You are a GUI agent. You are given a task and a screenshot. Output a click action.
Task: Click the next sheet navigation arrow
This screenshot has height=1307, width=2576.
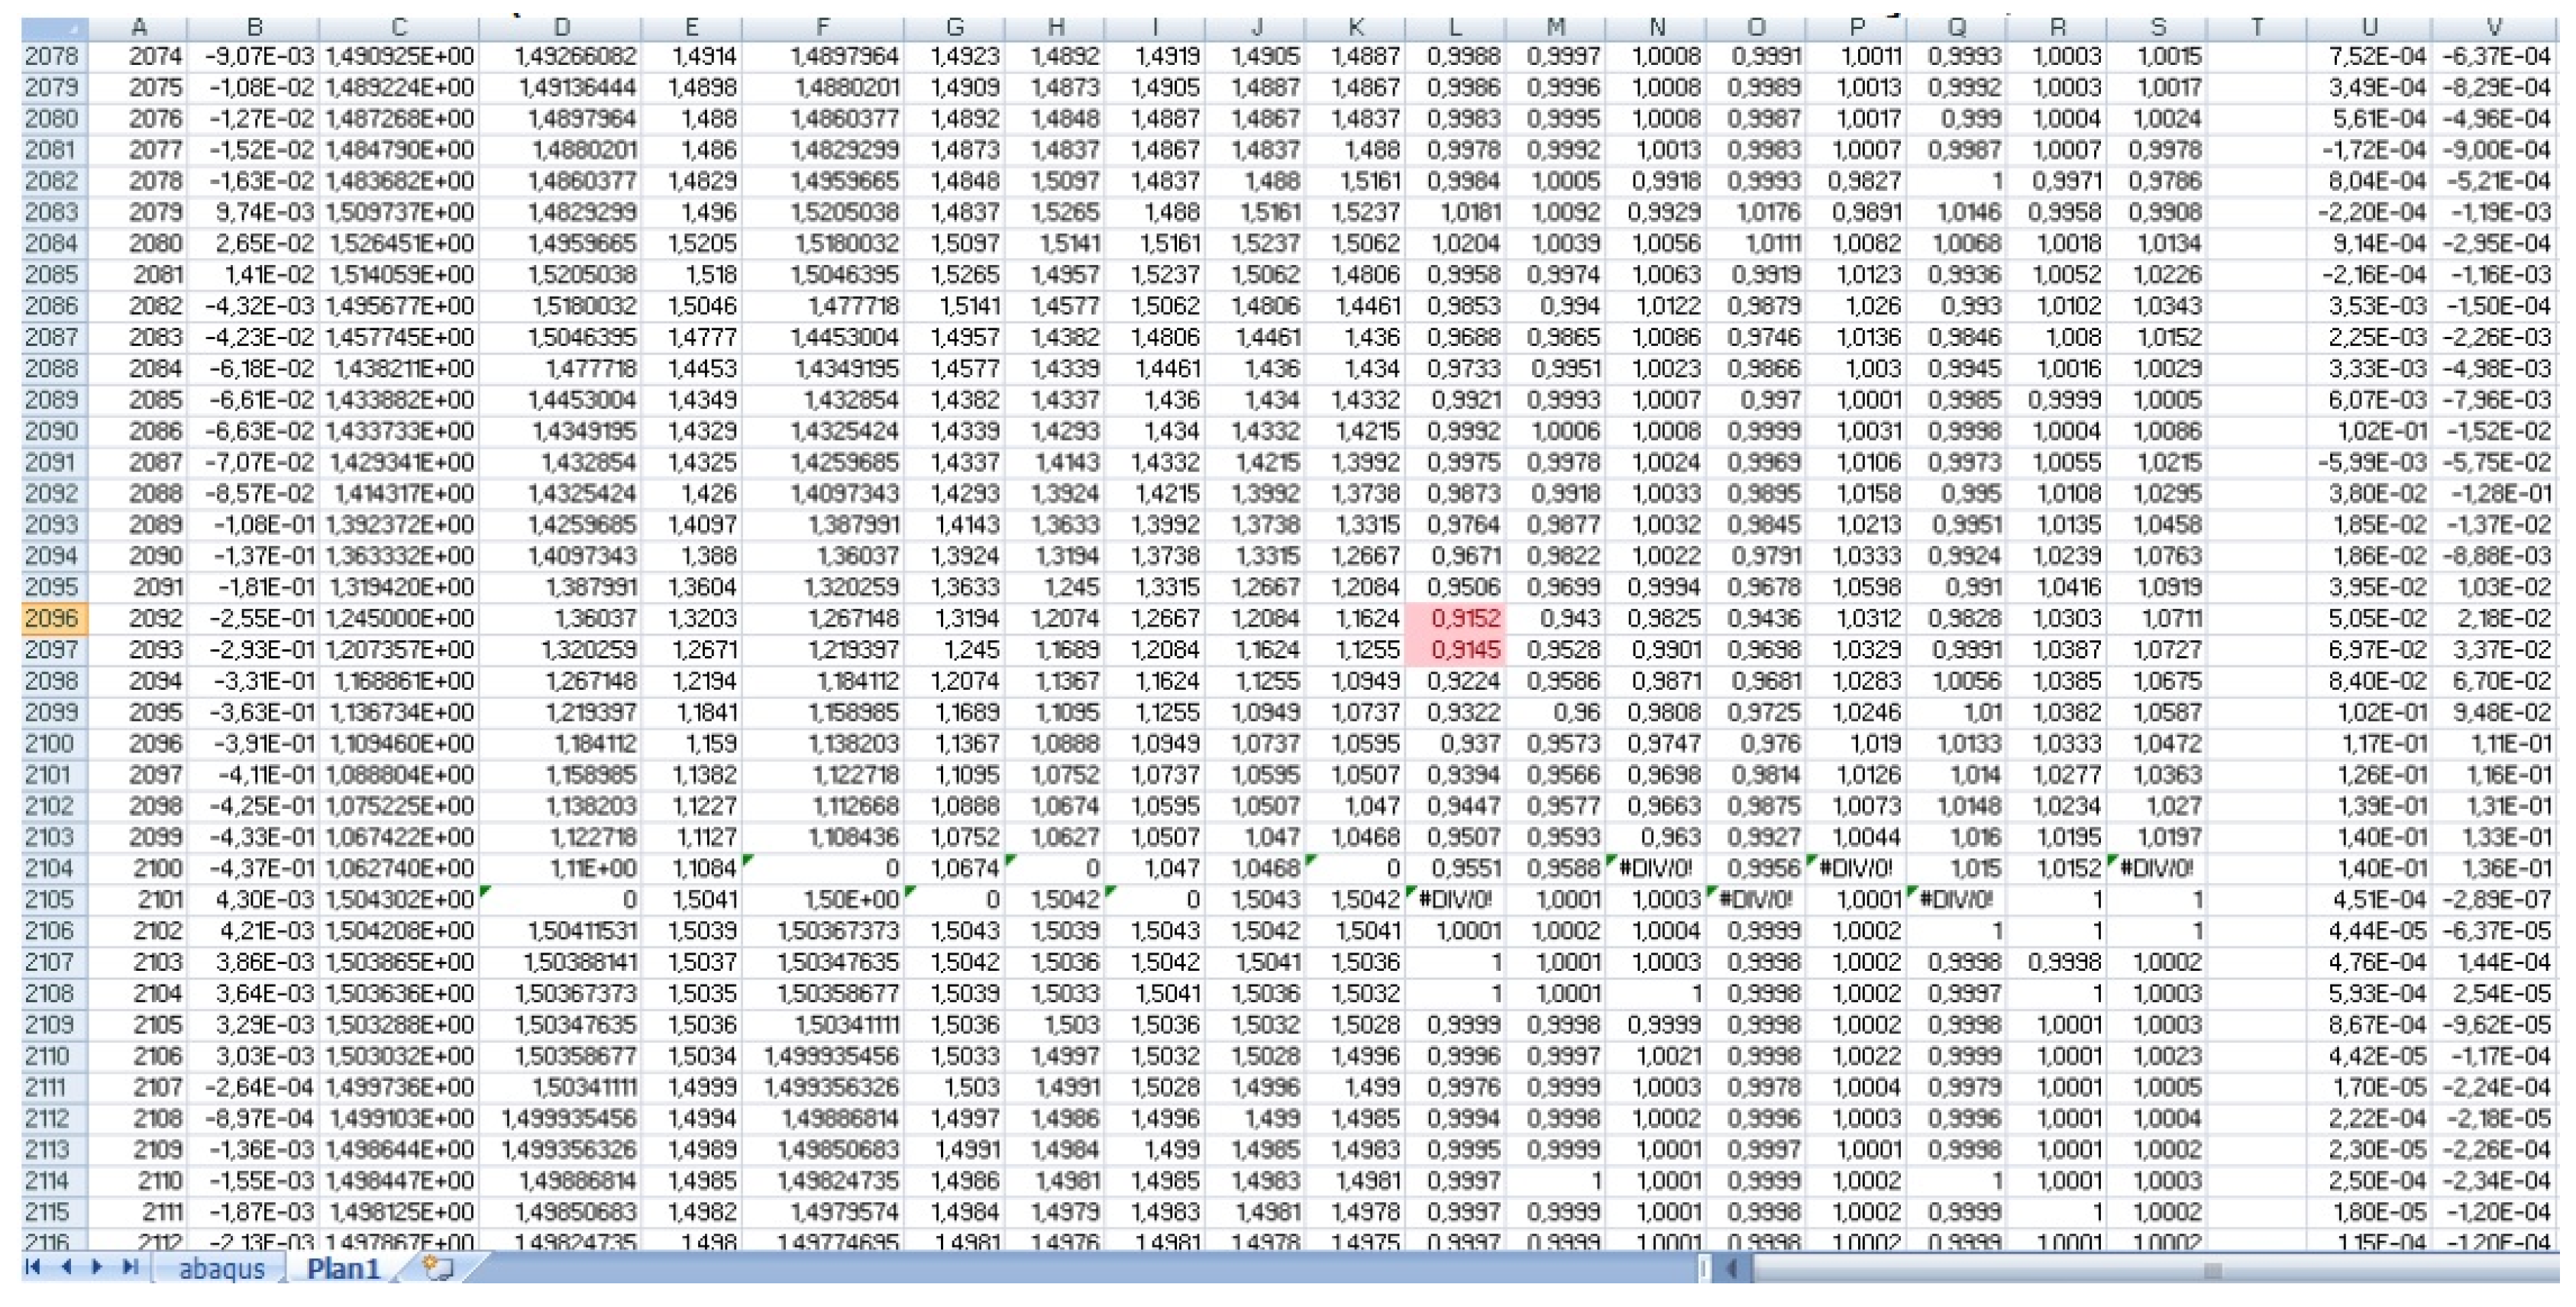(98, 1268)
